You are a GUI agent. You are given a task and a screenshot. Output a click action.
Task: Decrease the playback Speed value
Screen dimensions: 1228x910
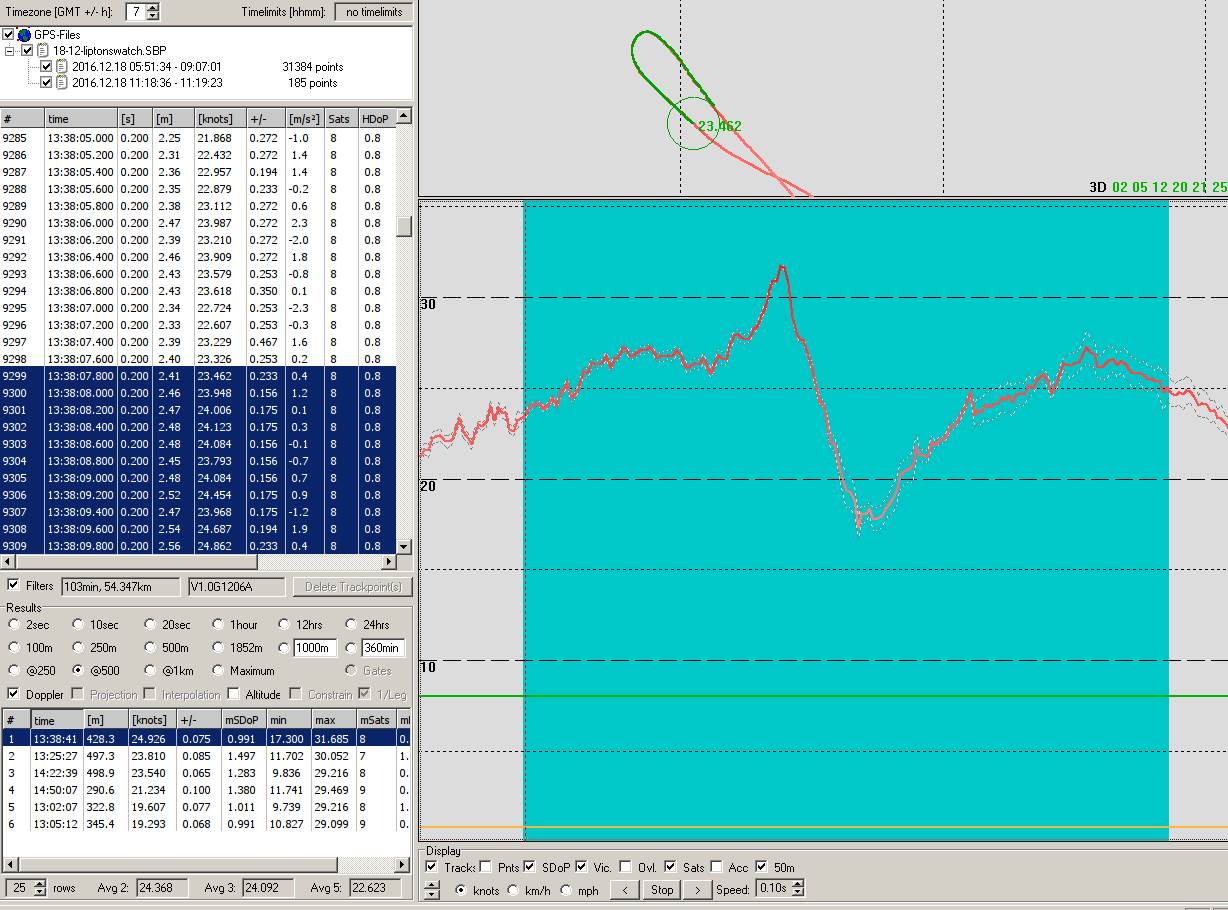(x=799, y=893)
